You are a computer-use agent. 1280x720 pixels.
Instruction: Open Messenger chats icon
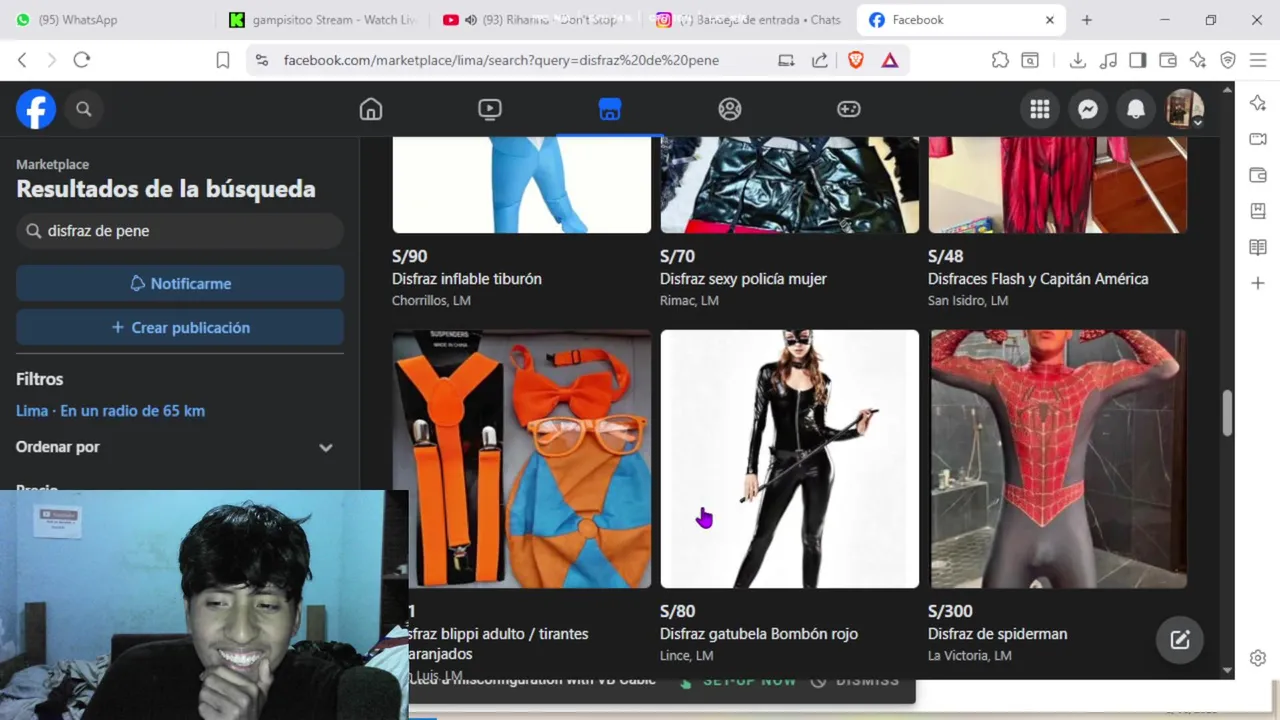pyautogui.click(x=1088, y=109)
